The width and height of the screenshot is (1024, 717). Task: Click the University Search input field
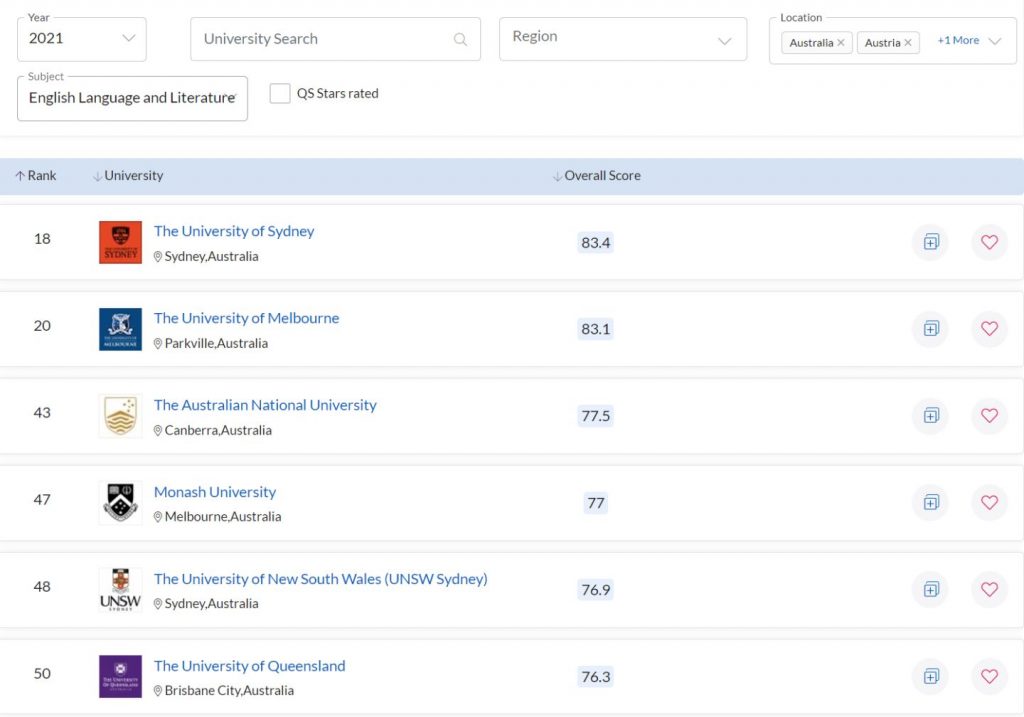pos(335,39)
